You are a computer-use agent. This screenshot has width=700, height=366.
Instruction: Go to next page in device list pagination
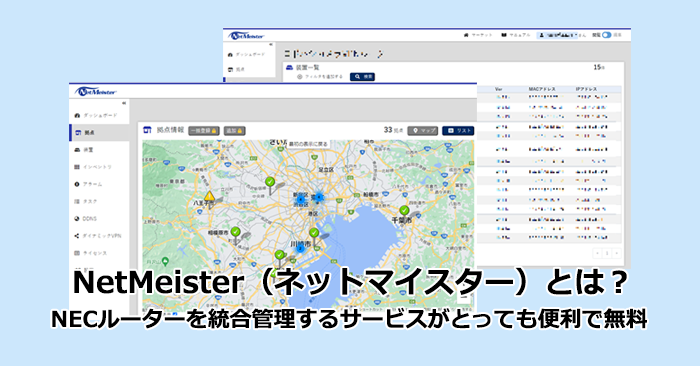point(617,253)
